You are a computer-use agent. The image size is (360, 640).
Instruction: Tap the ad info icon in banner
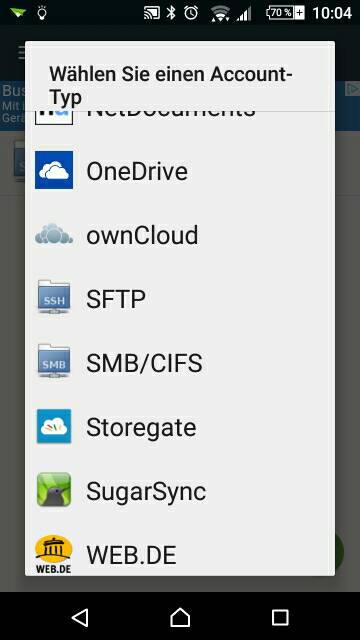(352, 89)
